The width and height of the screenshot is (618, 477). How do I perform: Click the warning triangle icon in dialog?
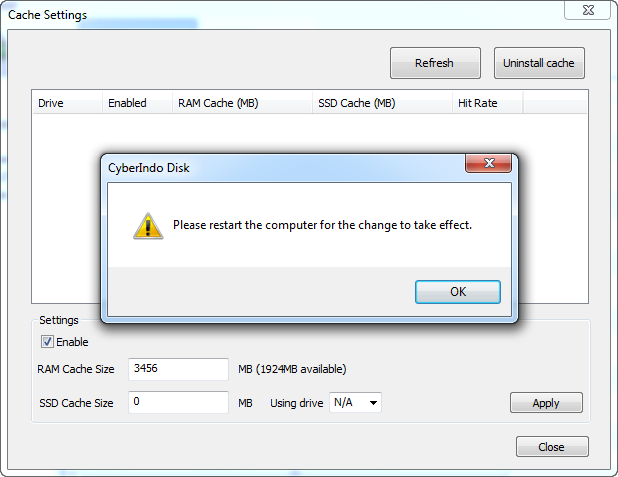coord(148,226)
